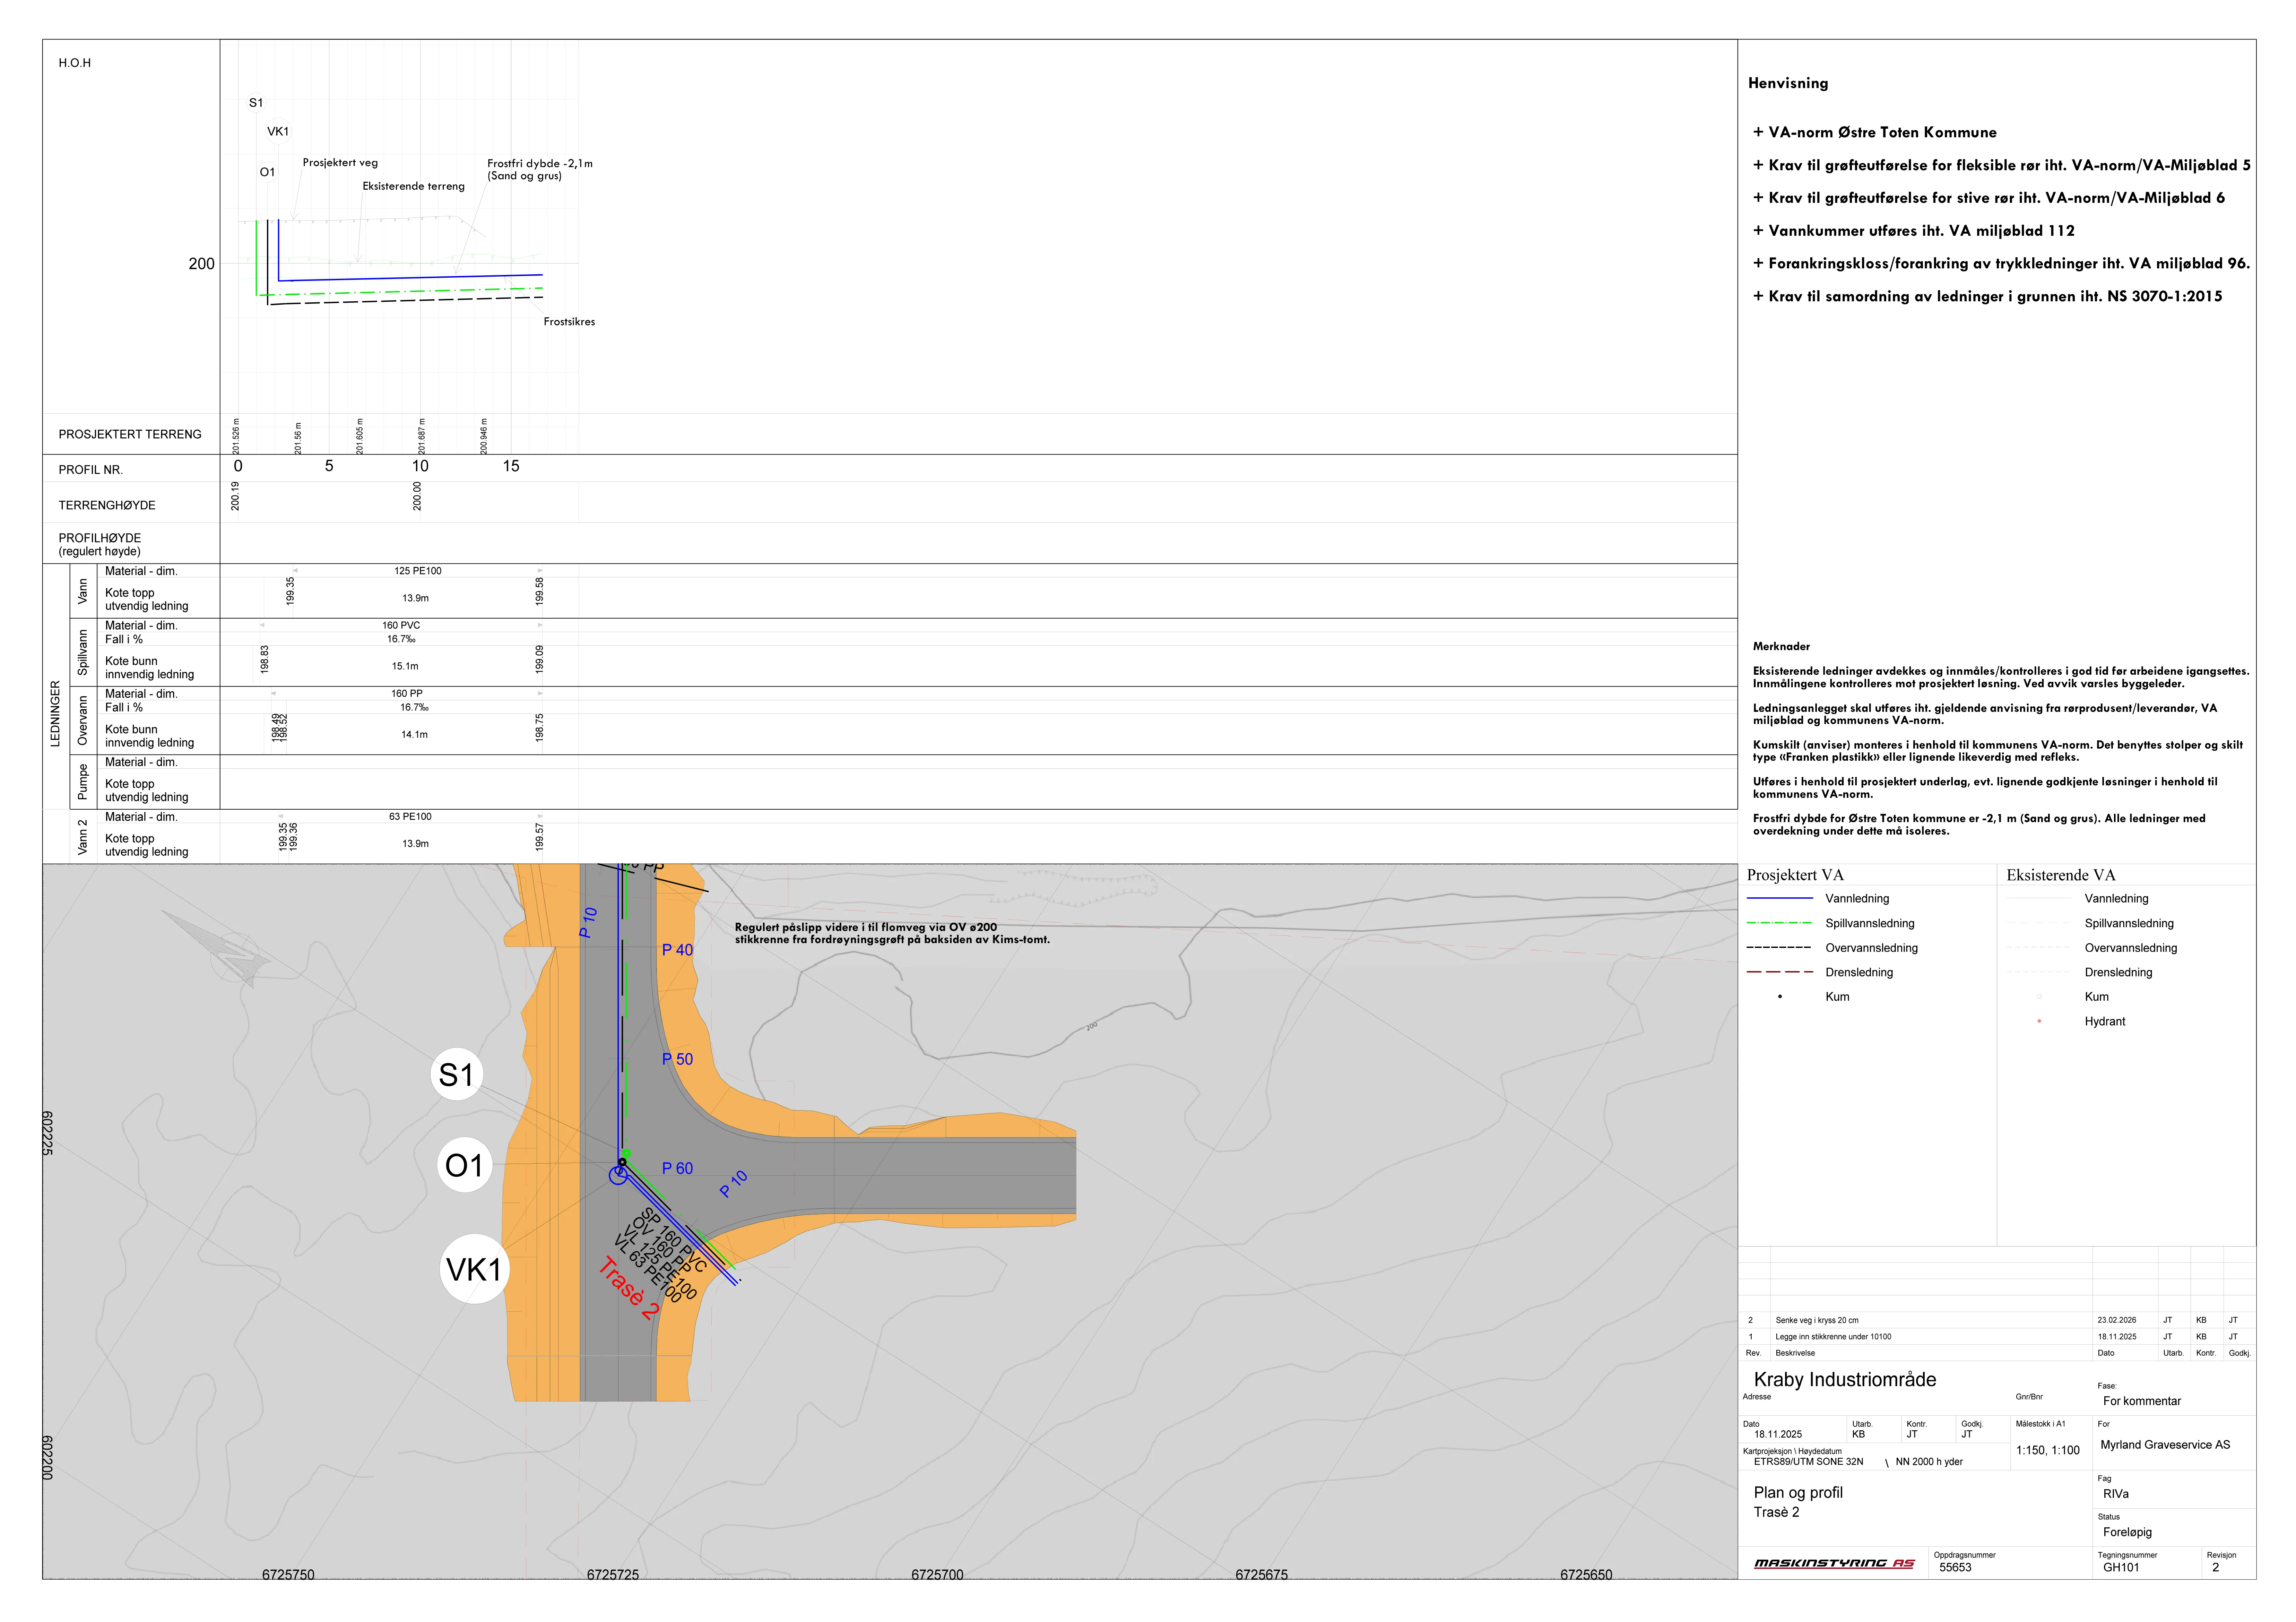
Task: Click the coordinate label '602225'
Action: 47,1133
